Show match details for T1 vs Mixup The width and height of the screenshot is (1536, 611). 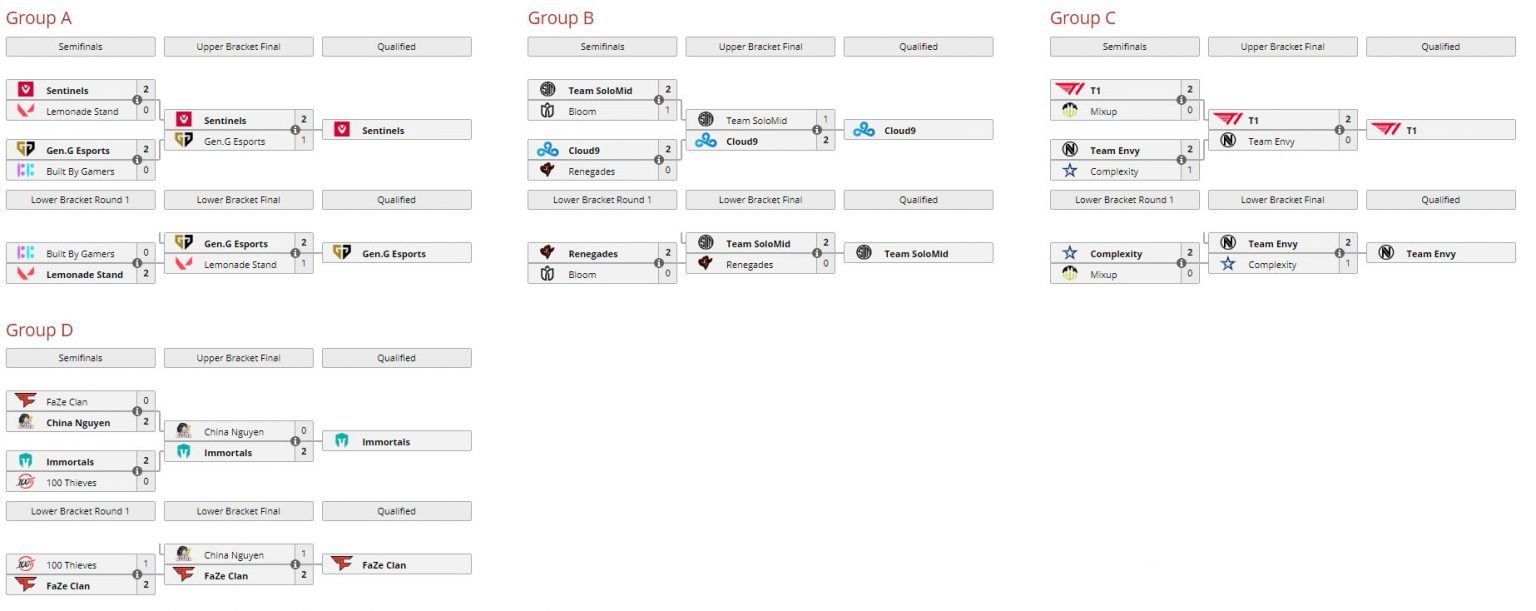point(1181,100)
